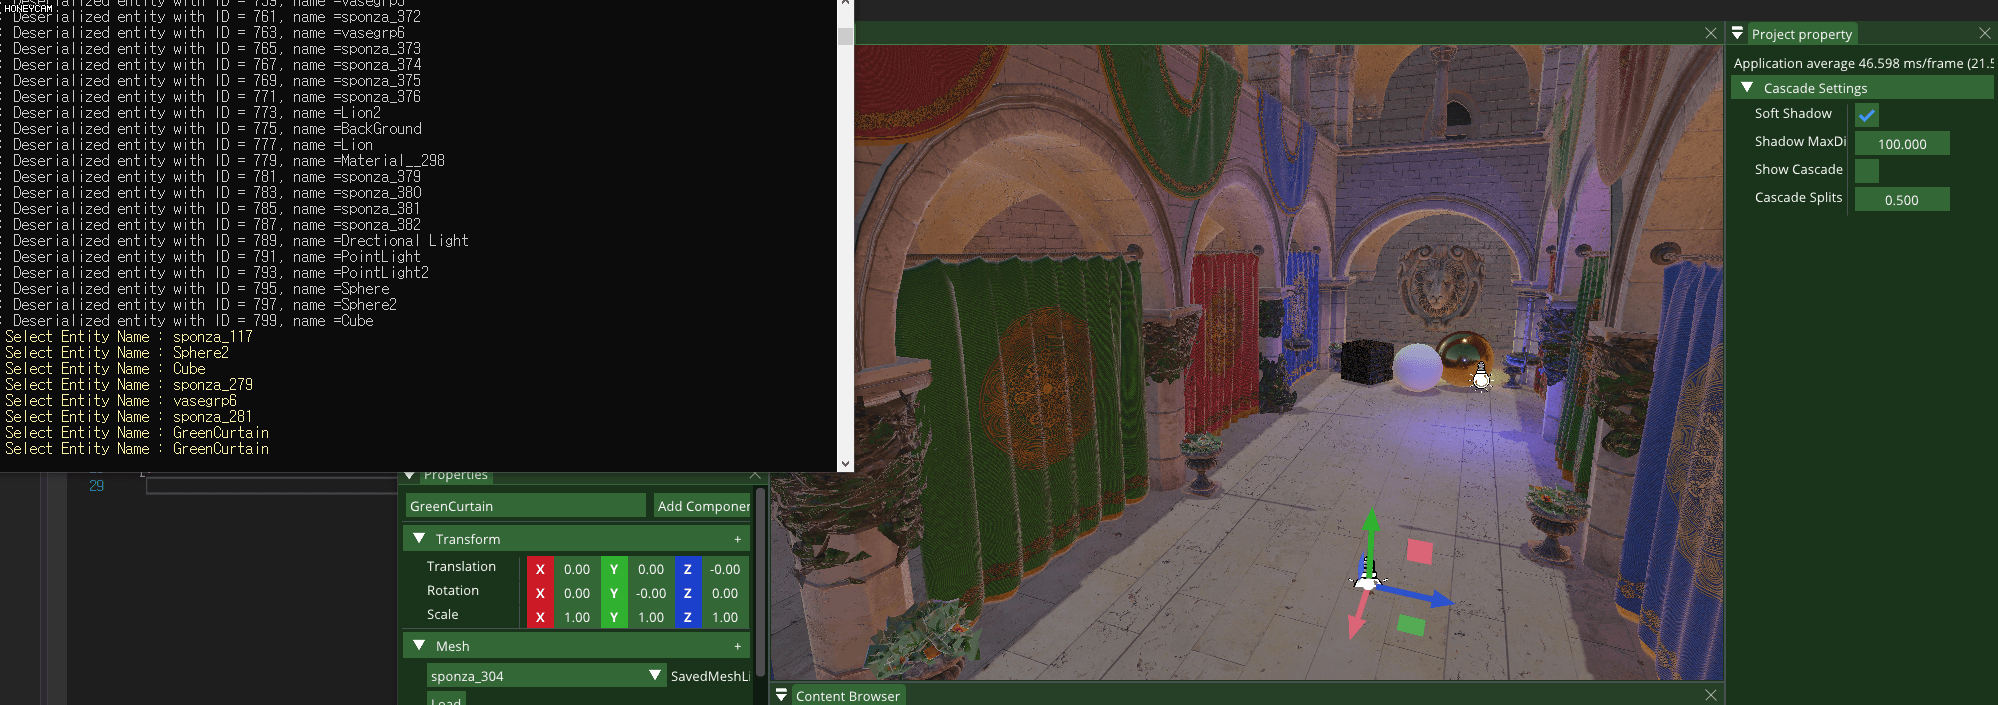The image size is (1998, 705).
Task: Click the Properties panel vertical scrollbar
Action: tap(761, 582)
